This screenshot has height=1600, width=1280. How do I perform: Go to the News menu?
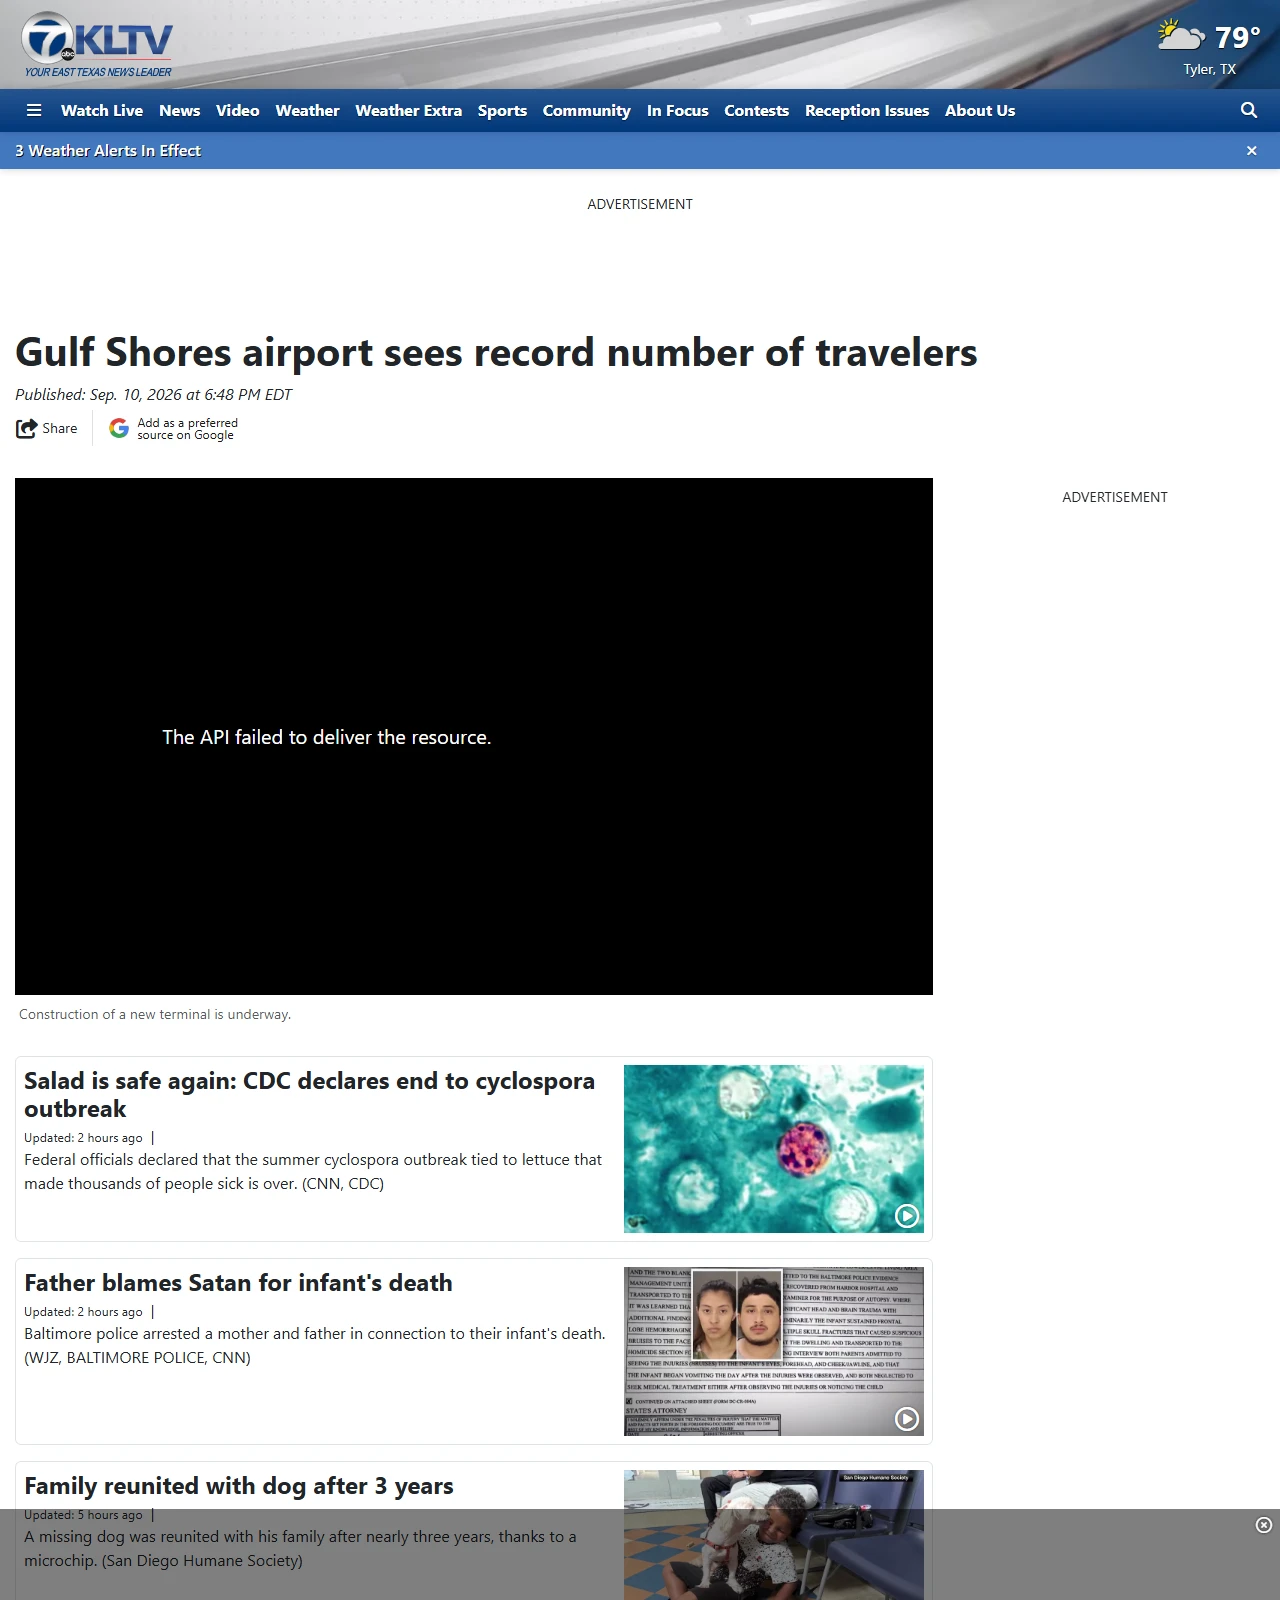(180, 111)
